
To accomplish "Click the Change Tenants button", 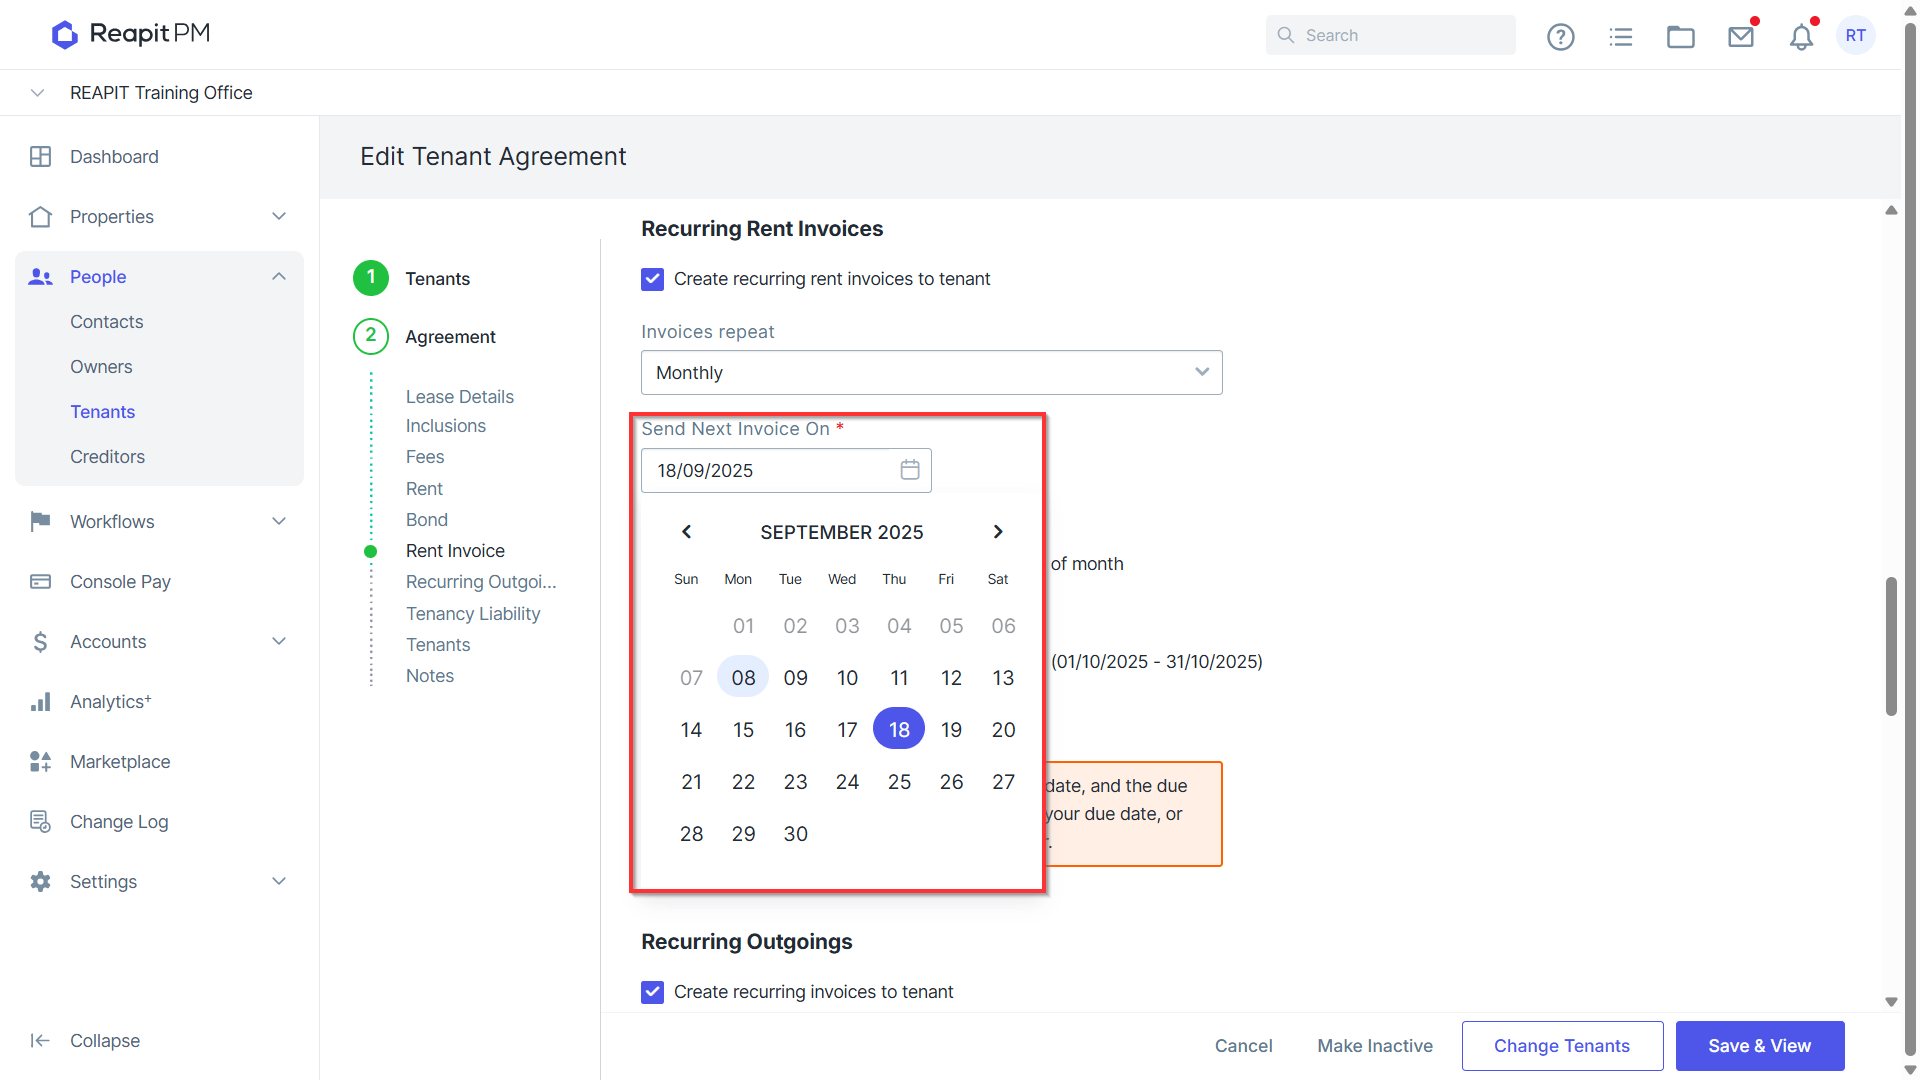I will pos(1562,1046).
